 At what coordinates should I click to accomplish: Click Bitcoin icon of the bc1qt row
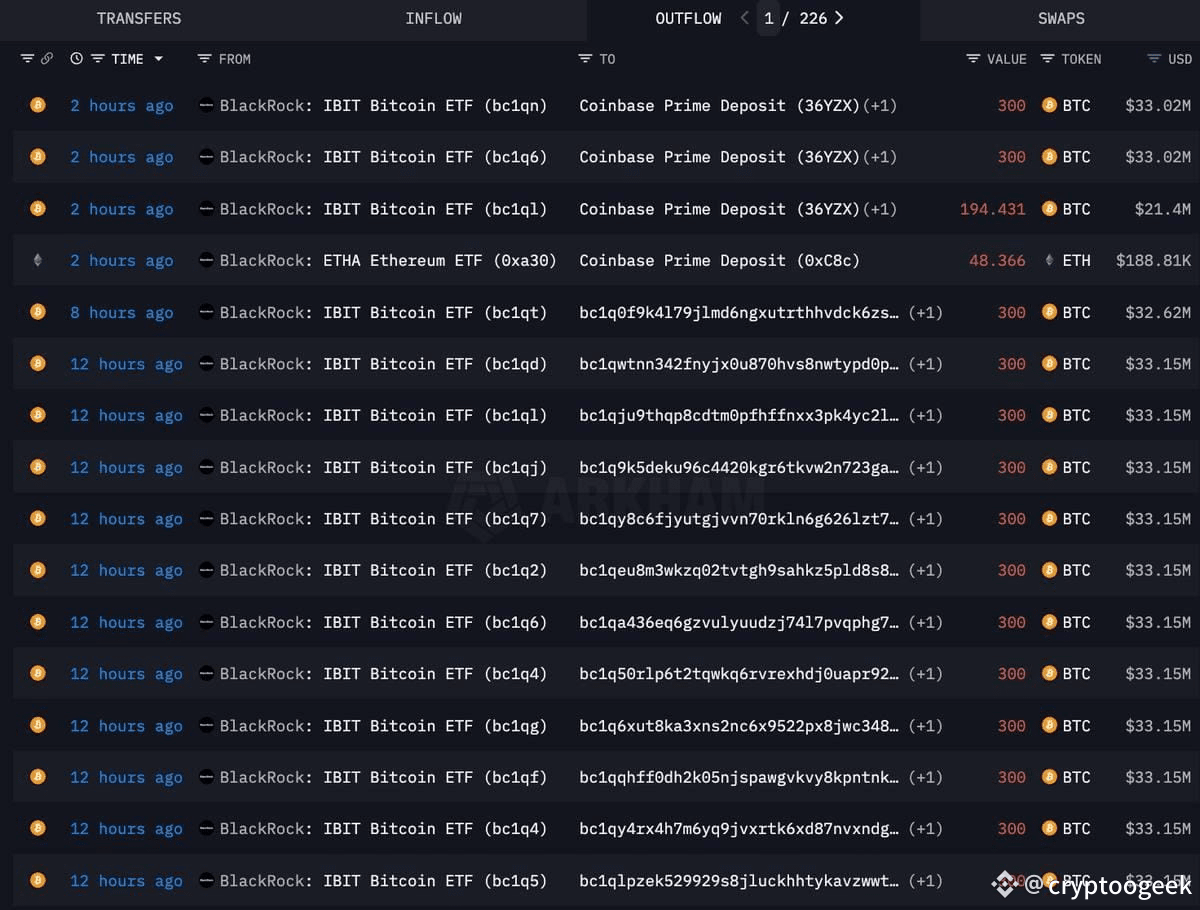[x=37, y=312]
